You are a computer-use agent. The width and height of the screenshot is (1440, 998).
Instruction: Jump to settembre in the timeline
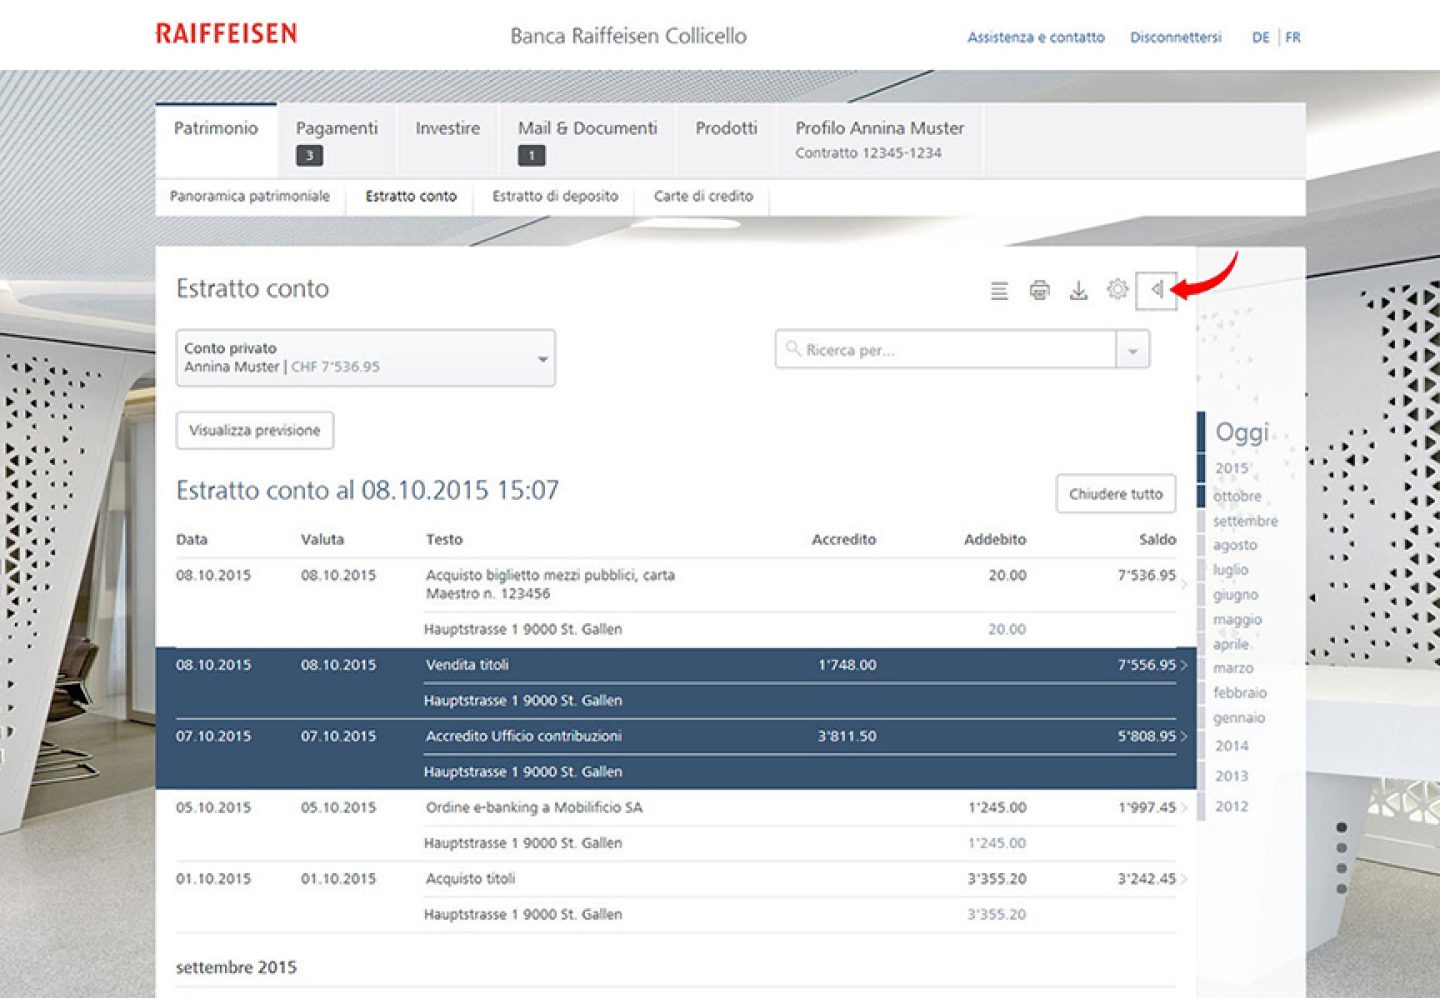[x=1245, y=521]
